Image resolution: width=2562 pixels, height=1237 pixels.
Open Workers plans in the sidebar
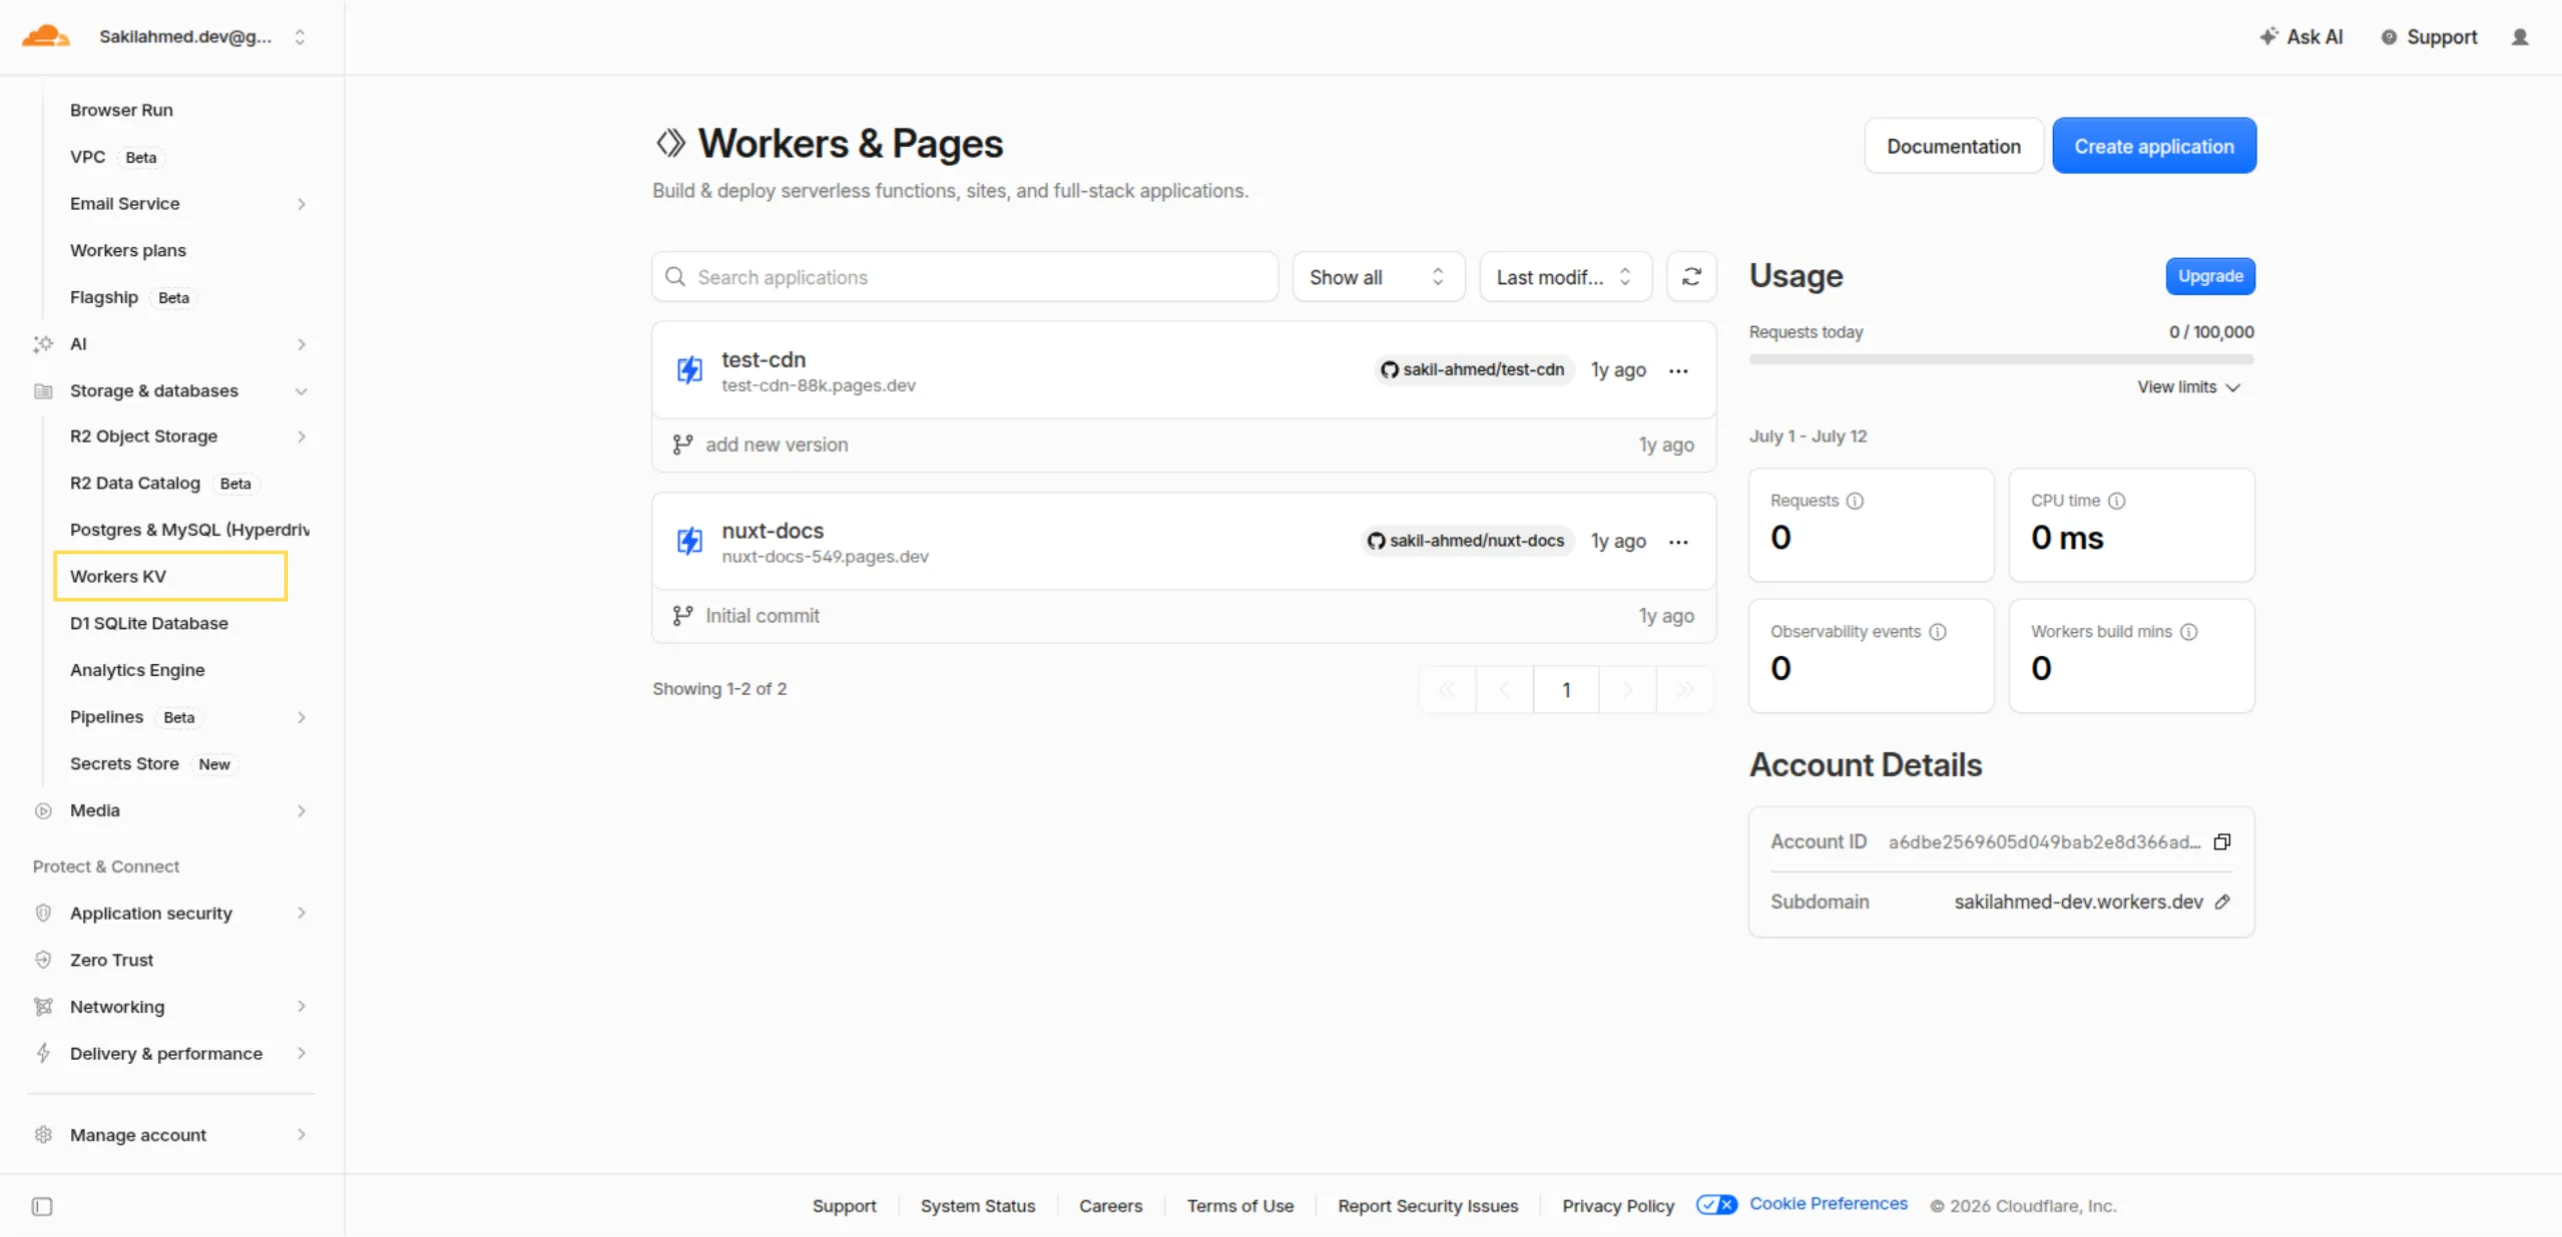[128, 250]
